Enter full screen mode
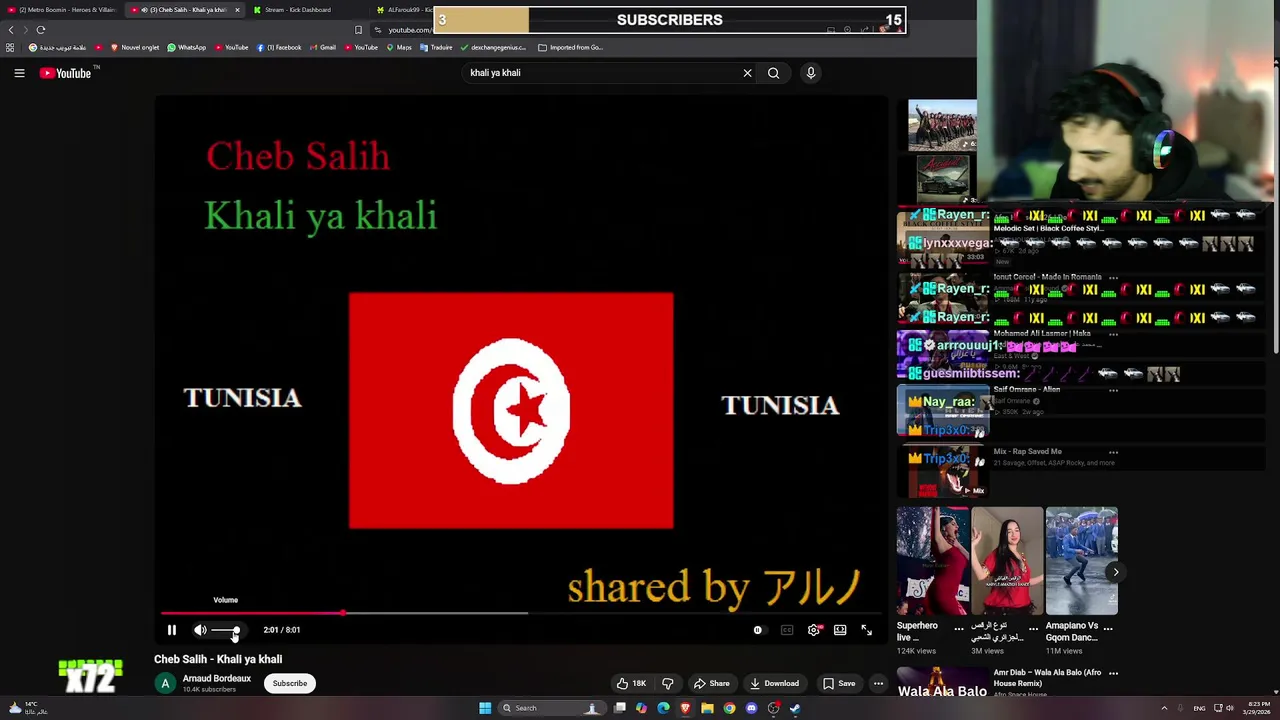Viewport: 1280px width, 720px height. point(867,630)
